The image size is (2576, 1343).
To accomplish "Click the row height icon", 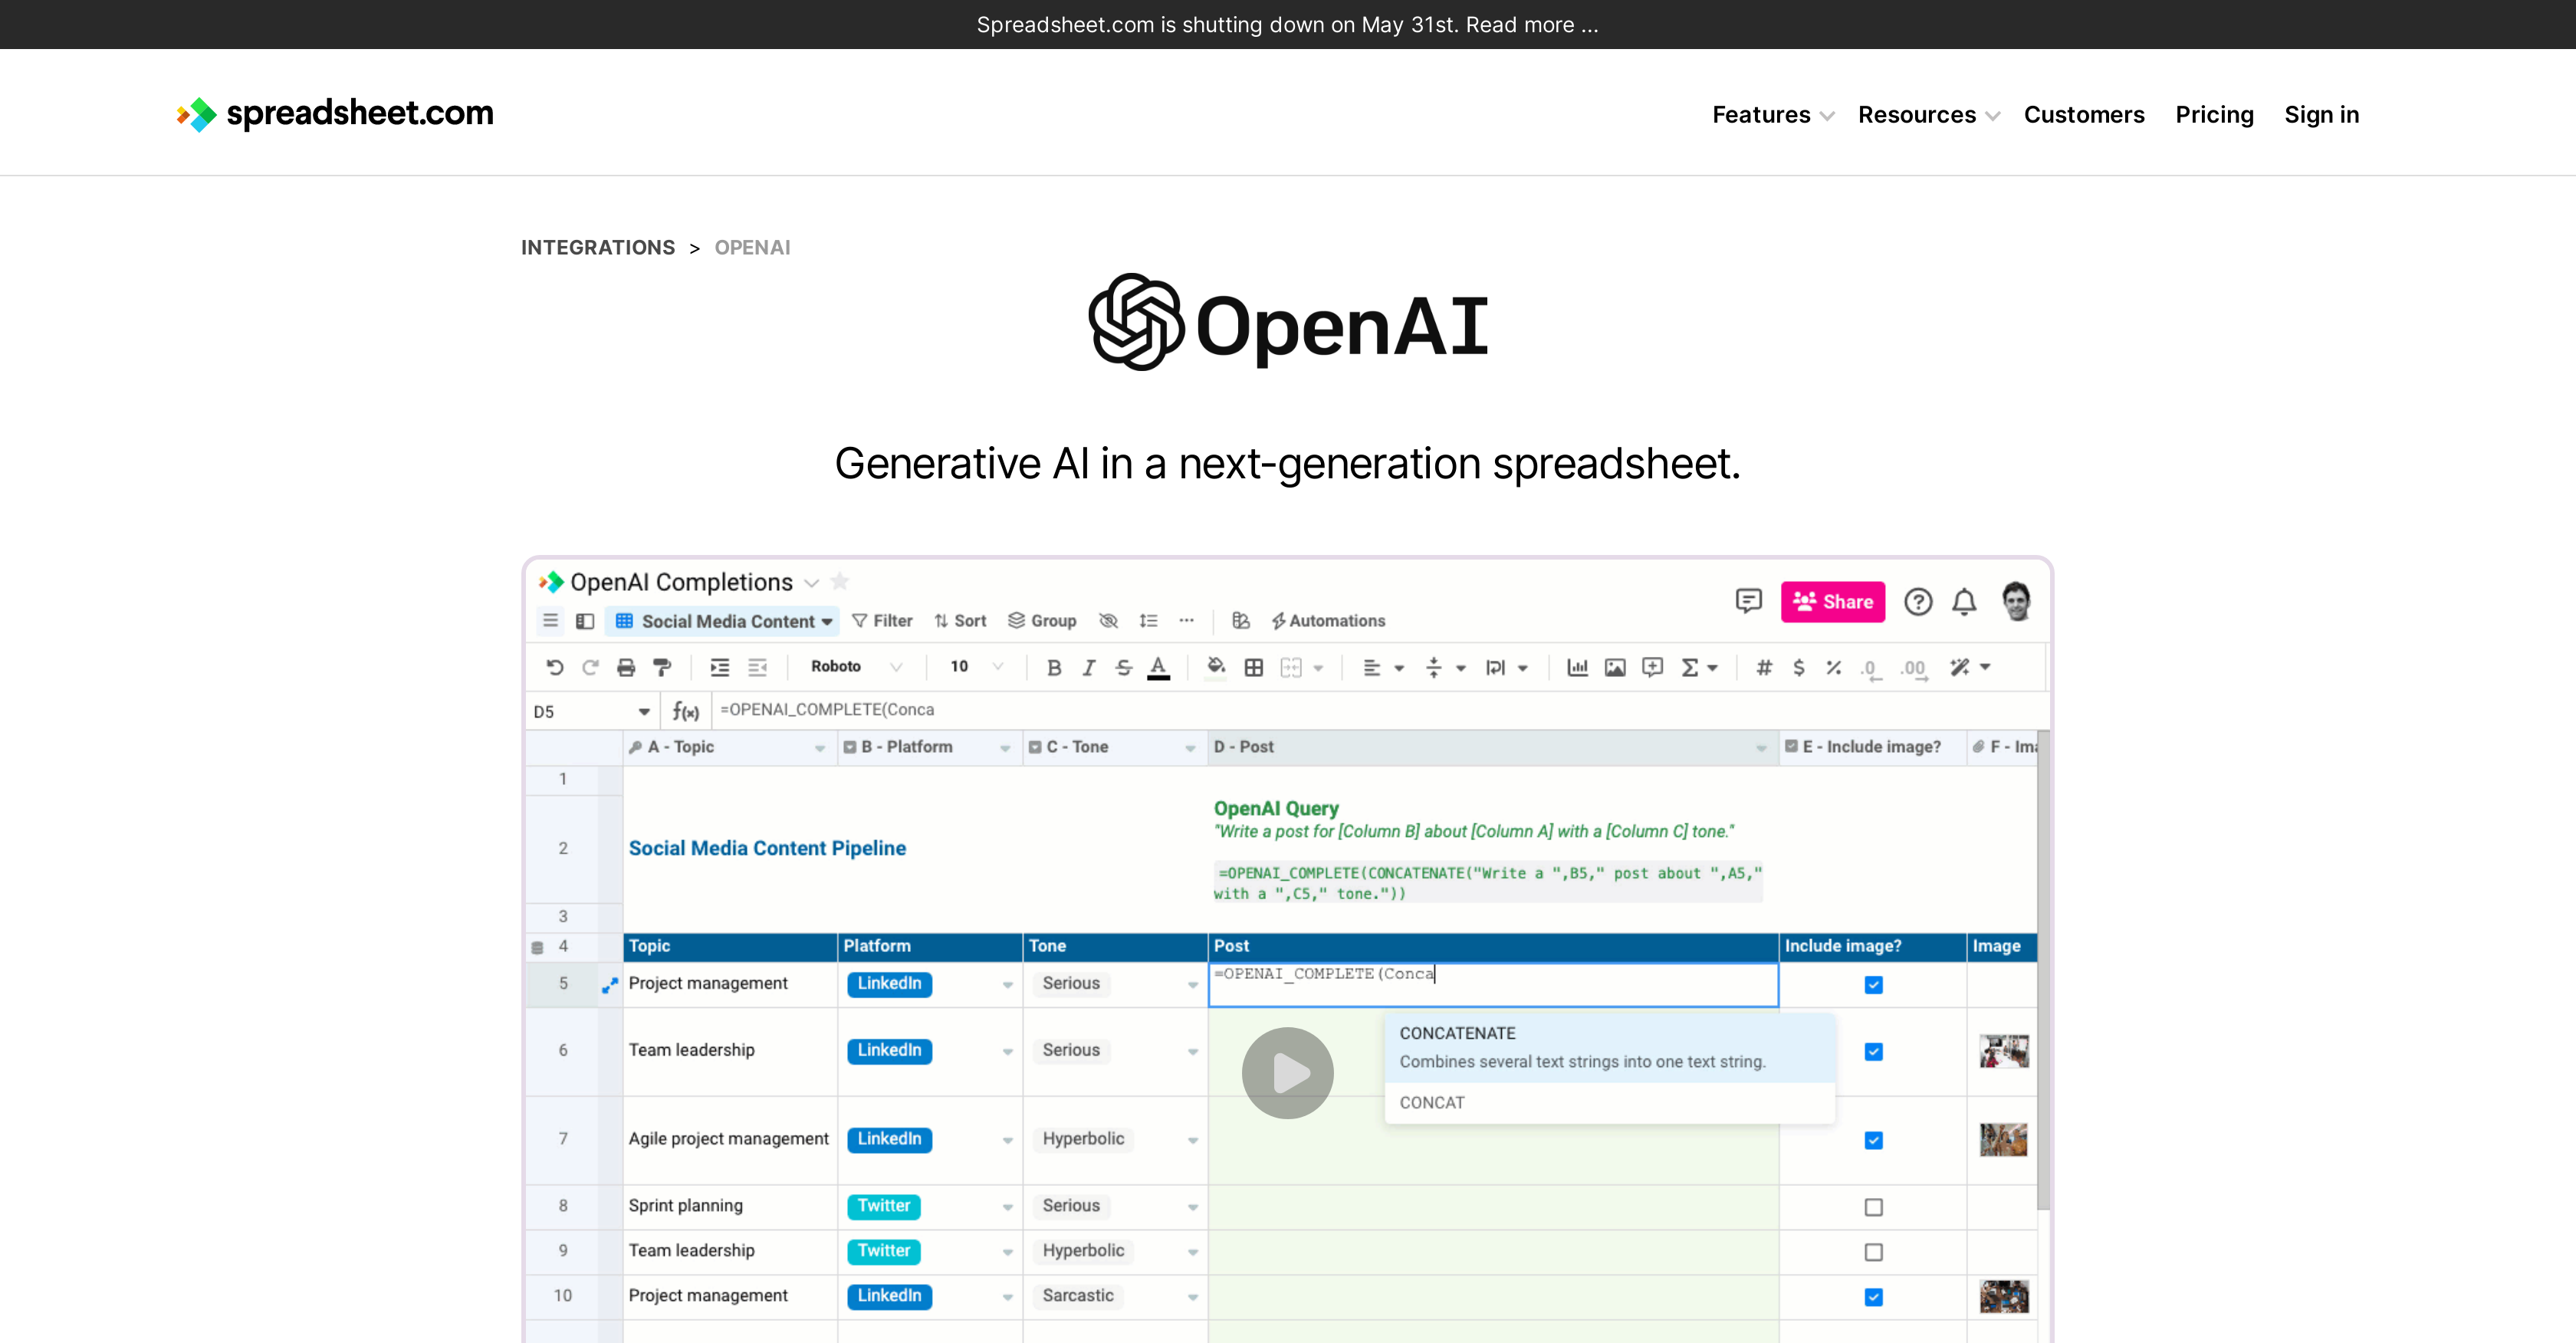I will coord(1148,621).
